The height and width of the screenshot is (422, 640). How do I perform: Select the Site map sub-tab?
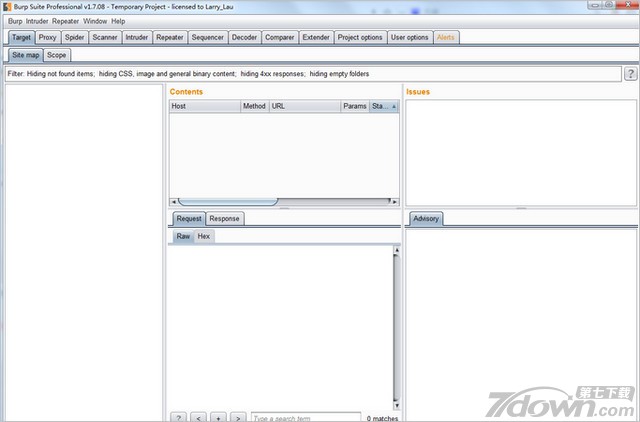coord(26,55)
